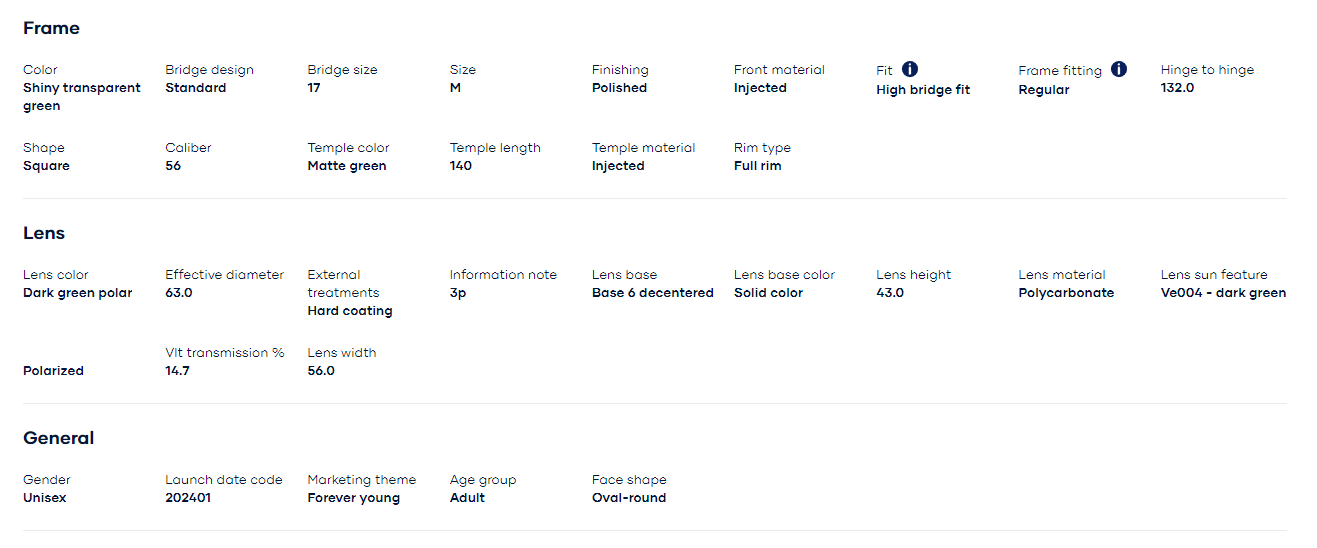Click the Vlt transmission 14.7 value
This screenshot has height=548, width=1317.
point(177,371)
